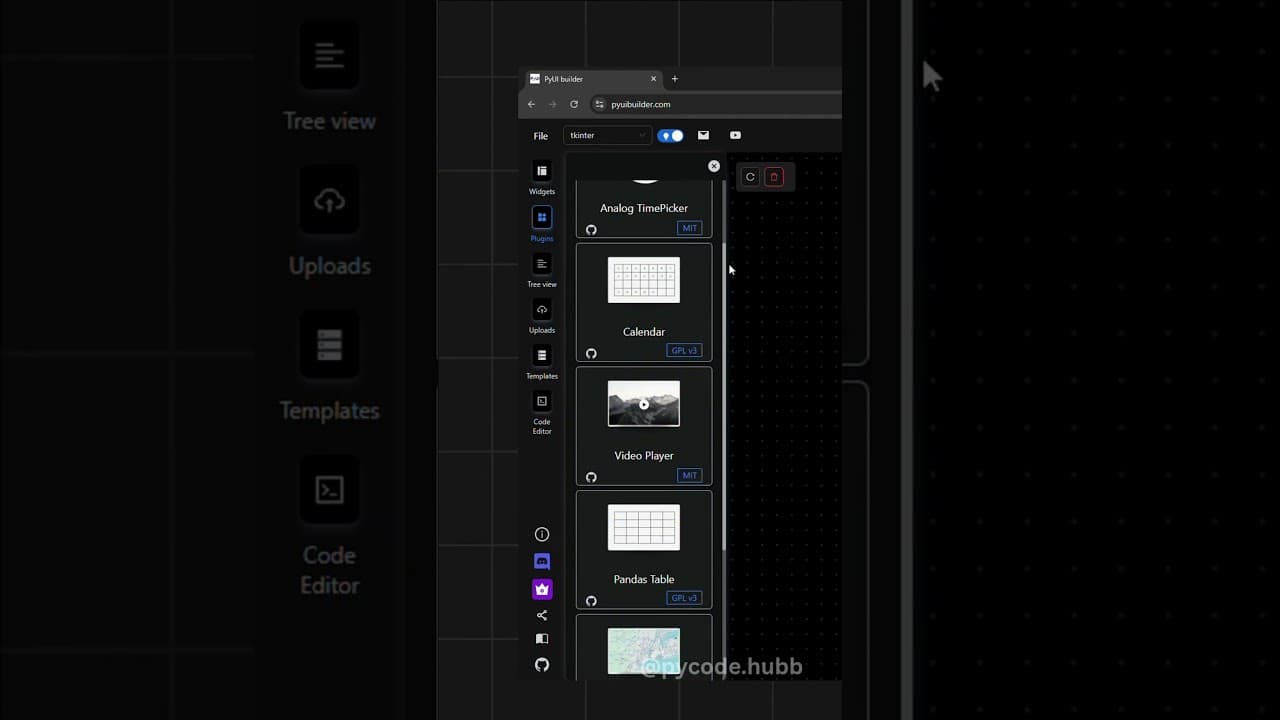The height and width of the screenshot is (720, 1280).
Task: Open the tkinter framework dropdown
Action: coord(607,135)
